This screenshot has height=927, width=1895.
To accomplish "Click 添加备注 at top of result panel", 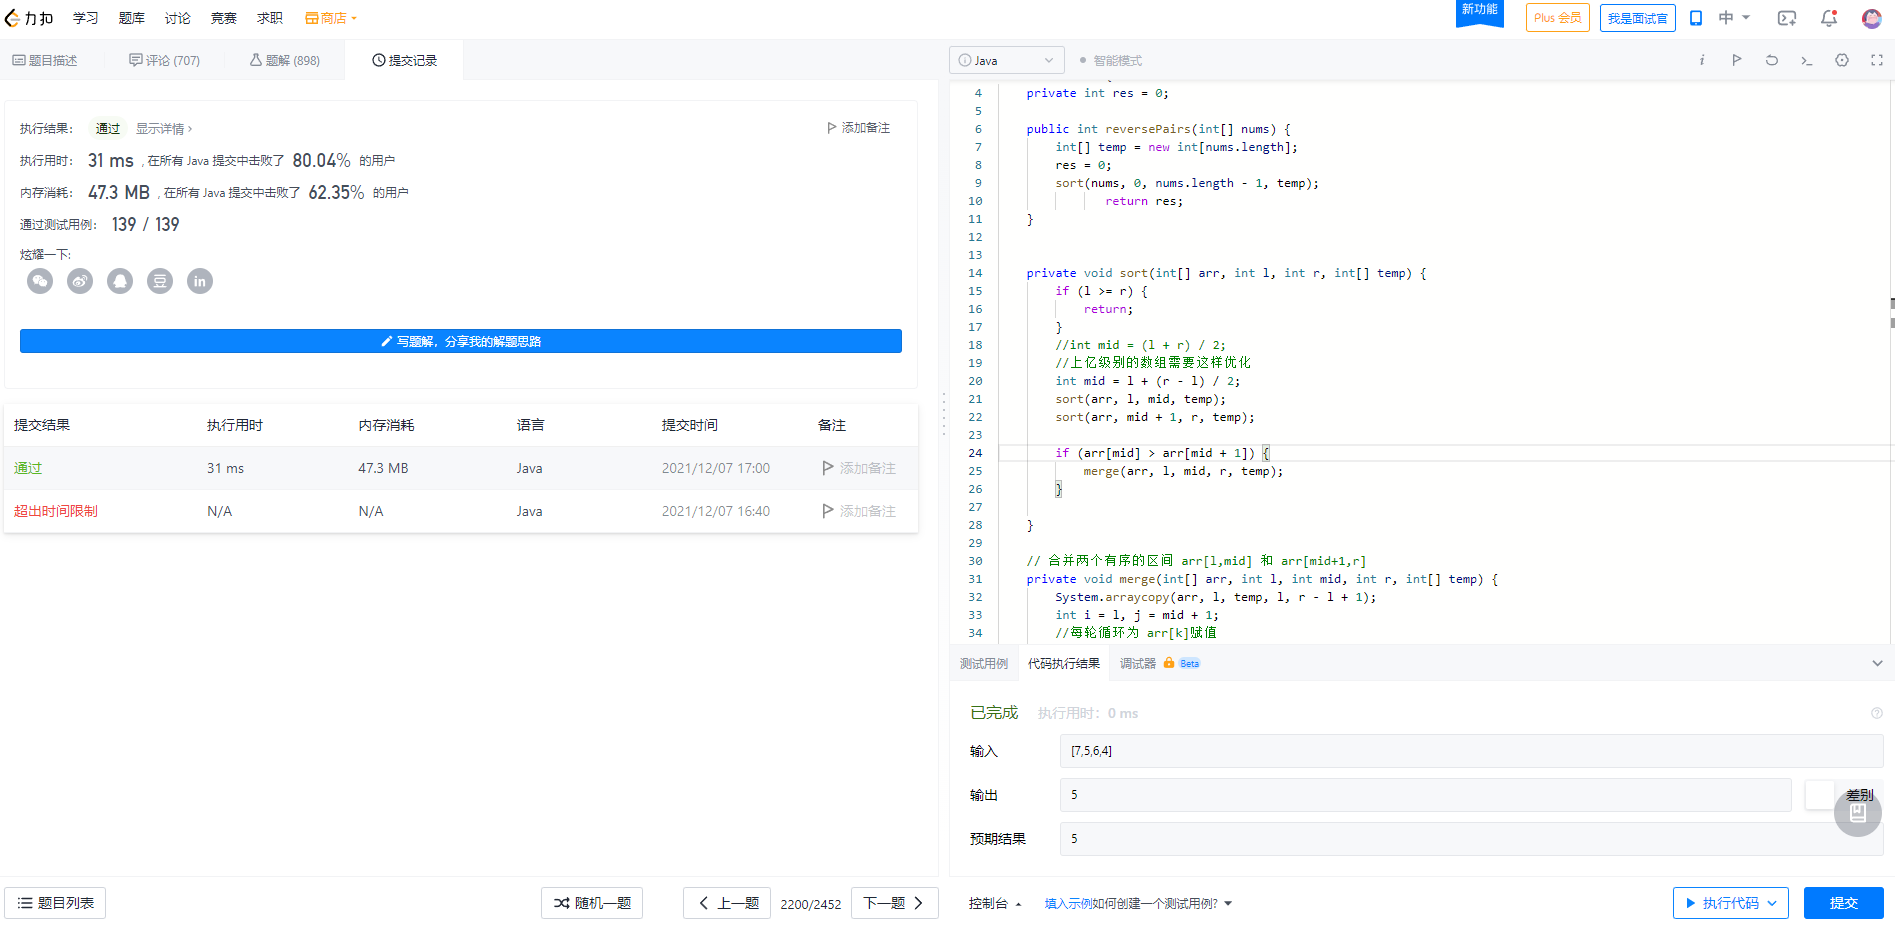I will 858,128.
